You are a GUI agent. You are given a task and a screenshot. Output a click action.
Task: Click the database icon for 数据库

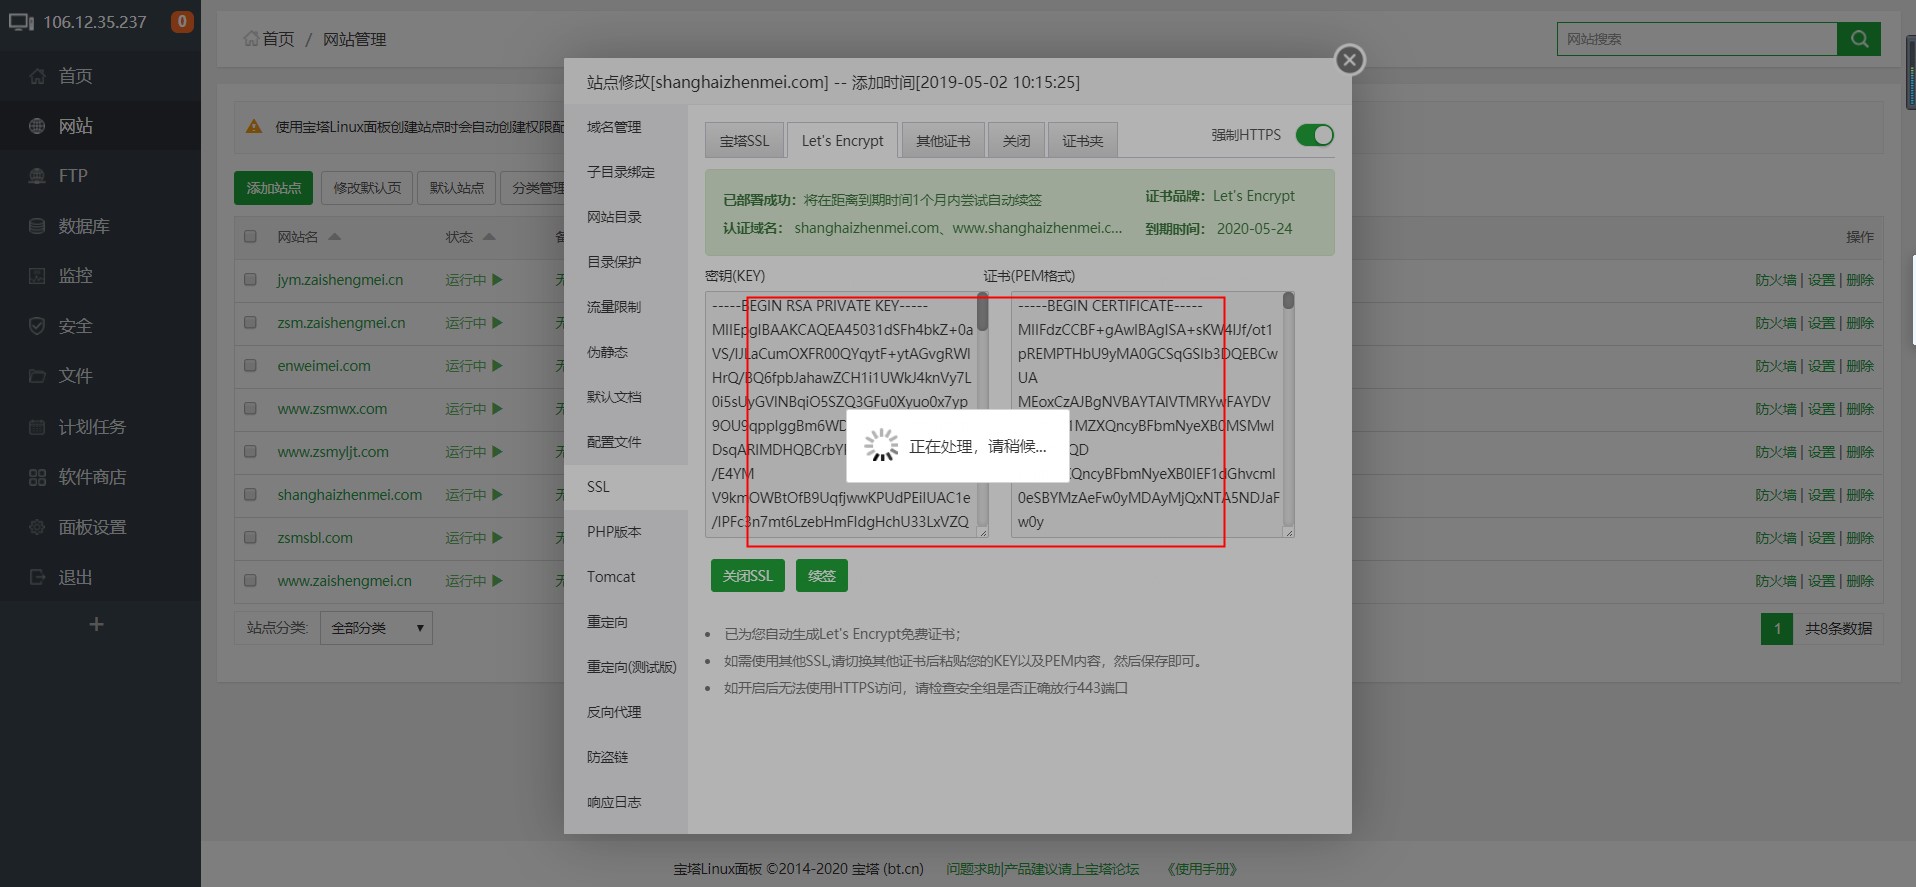37,226
